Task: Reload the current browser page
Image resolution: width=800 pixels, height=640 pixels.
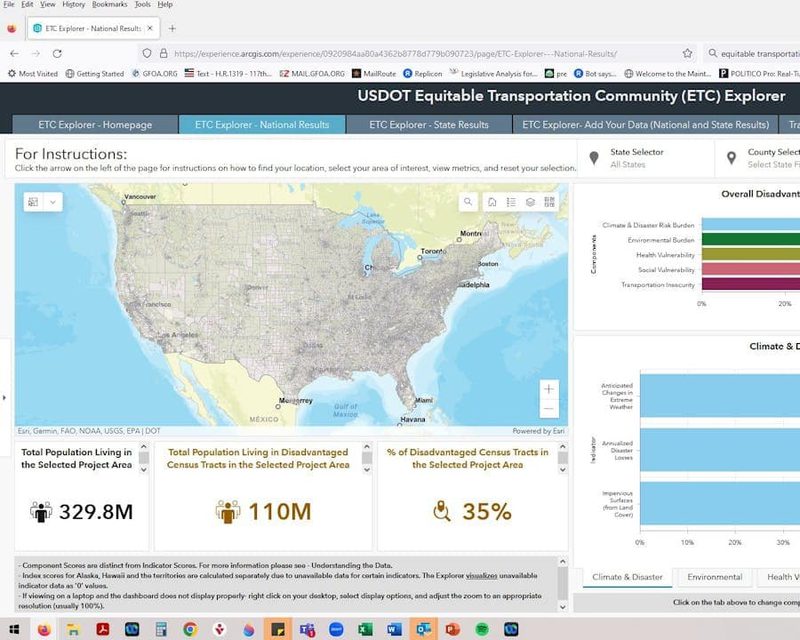Action: [57, 54]
